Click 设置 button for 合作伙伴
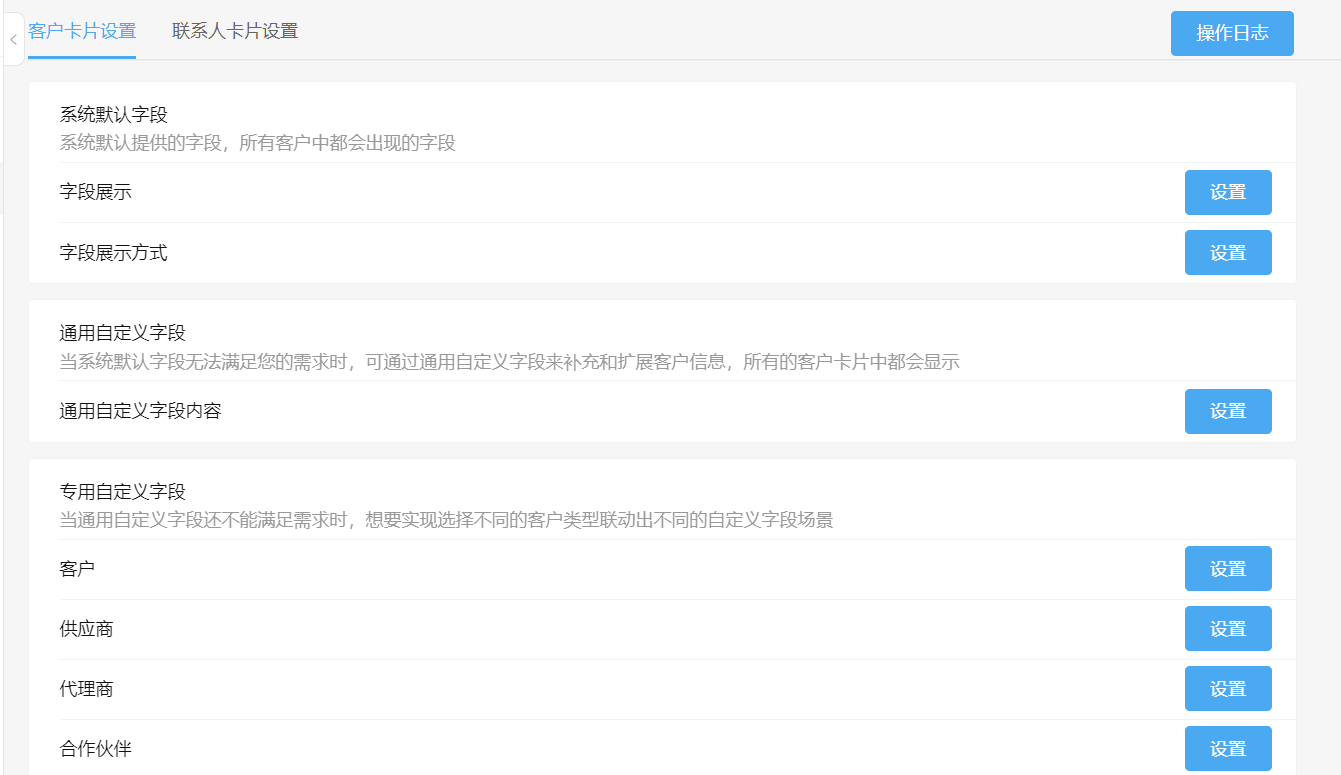Screen dimensions: 1341x775 coord(1228,749)
